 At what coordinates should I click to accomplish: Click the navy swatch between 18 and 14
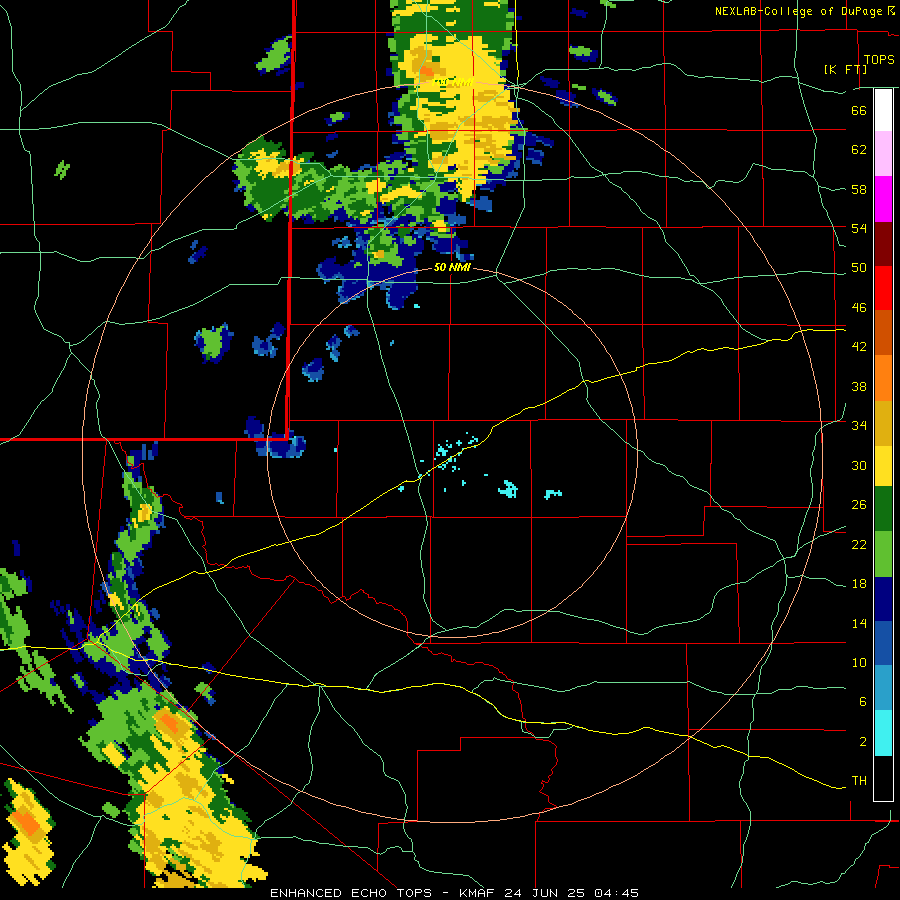883,599
